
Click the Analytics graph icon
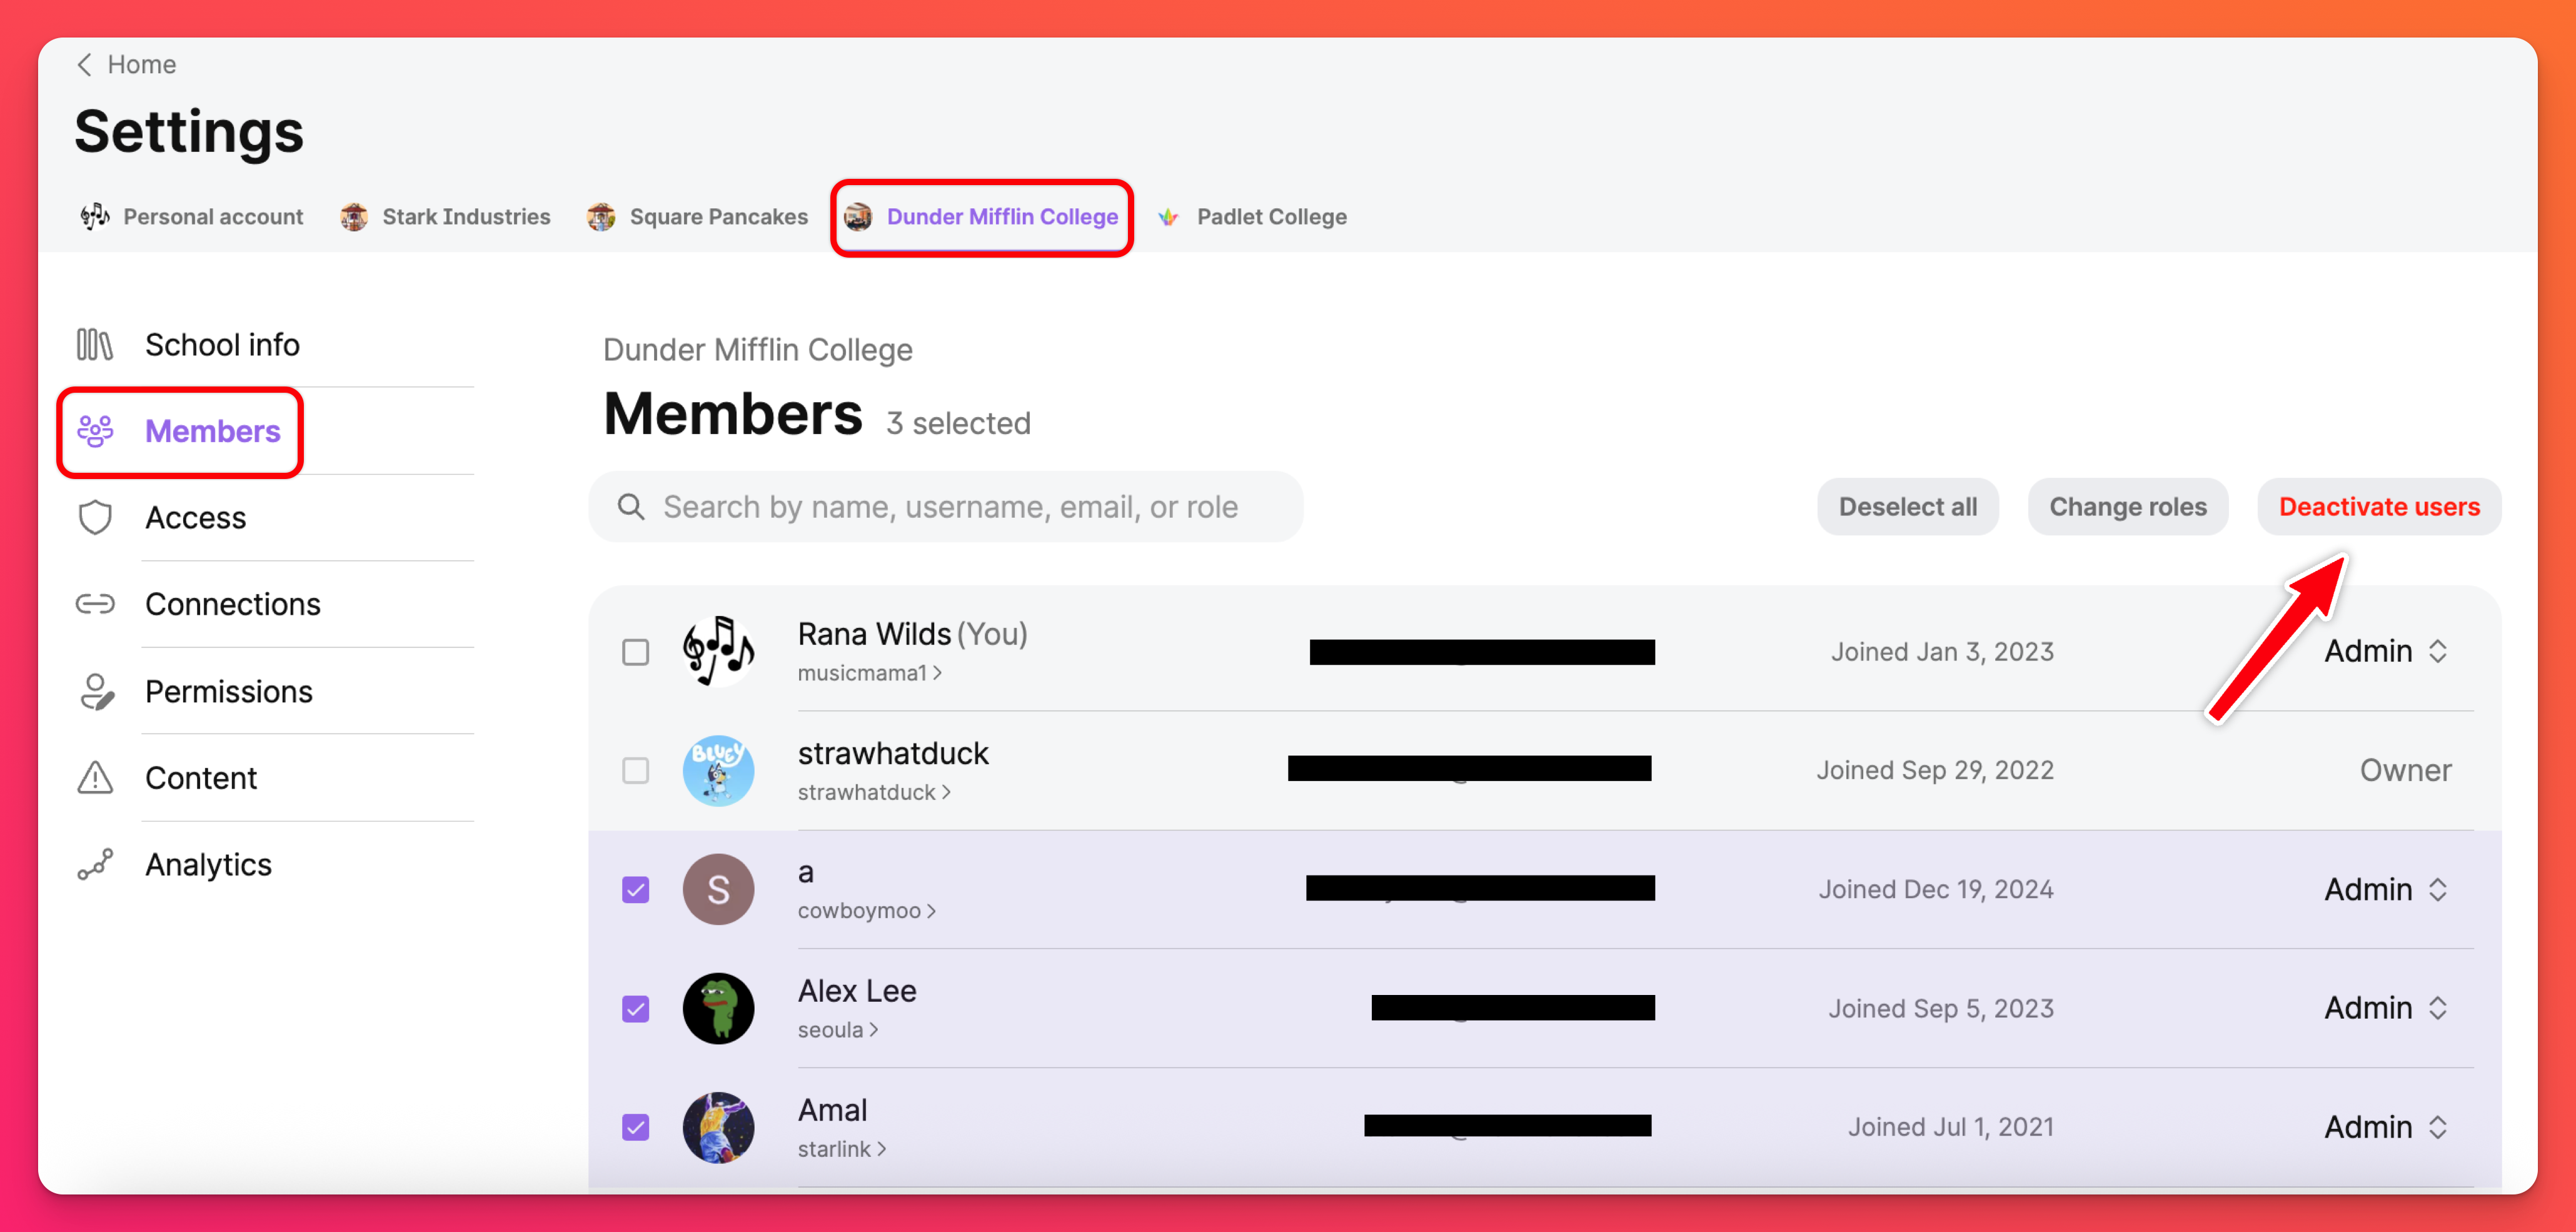click(x=95, y=864)
